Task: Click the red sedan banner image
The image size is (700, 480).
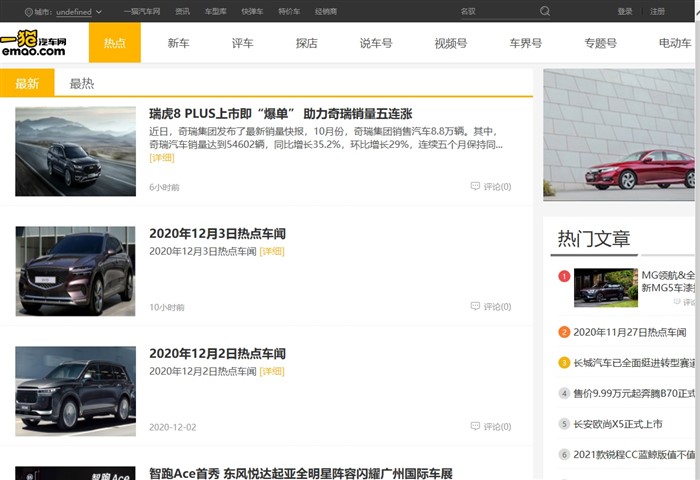Action: (619, 134)
